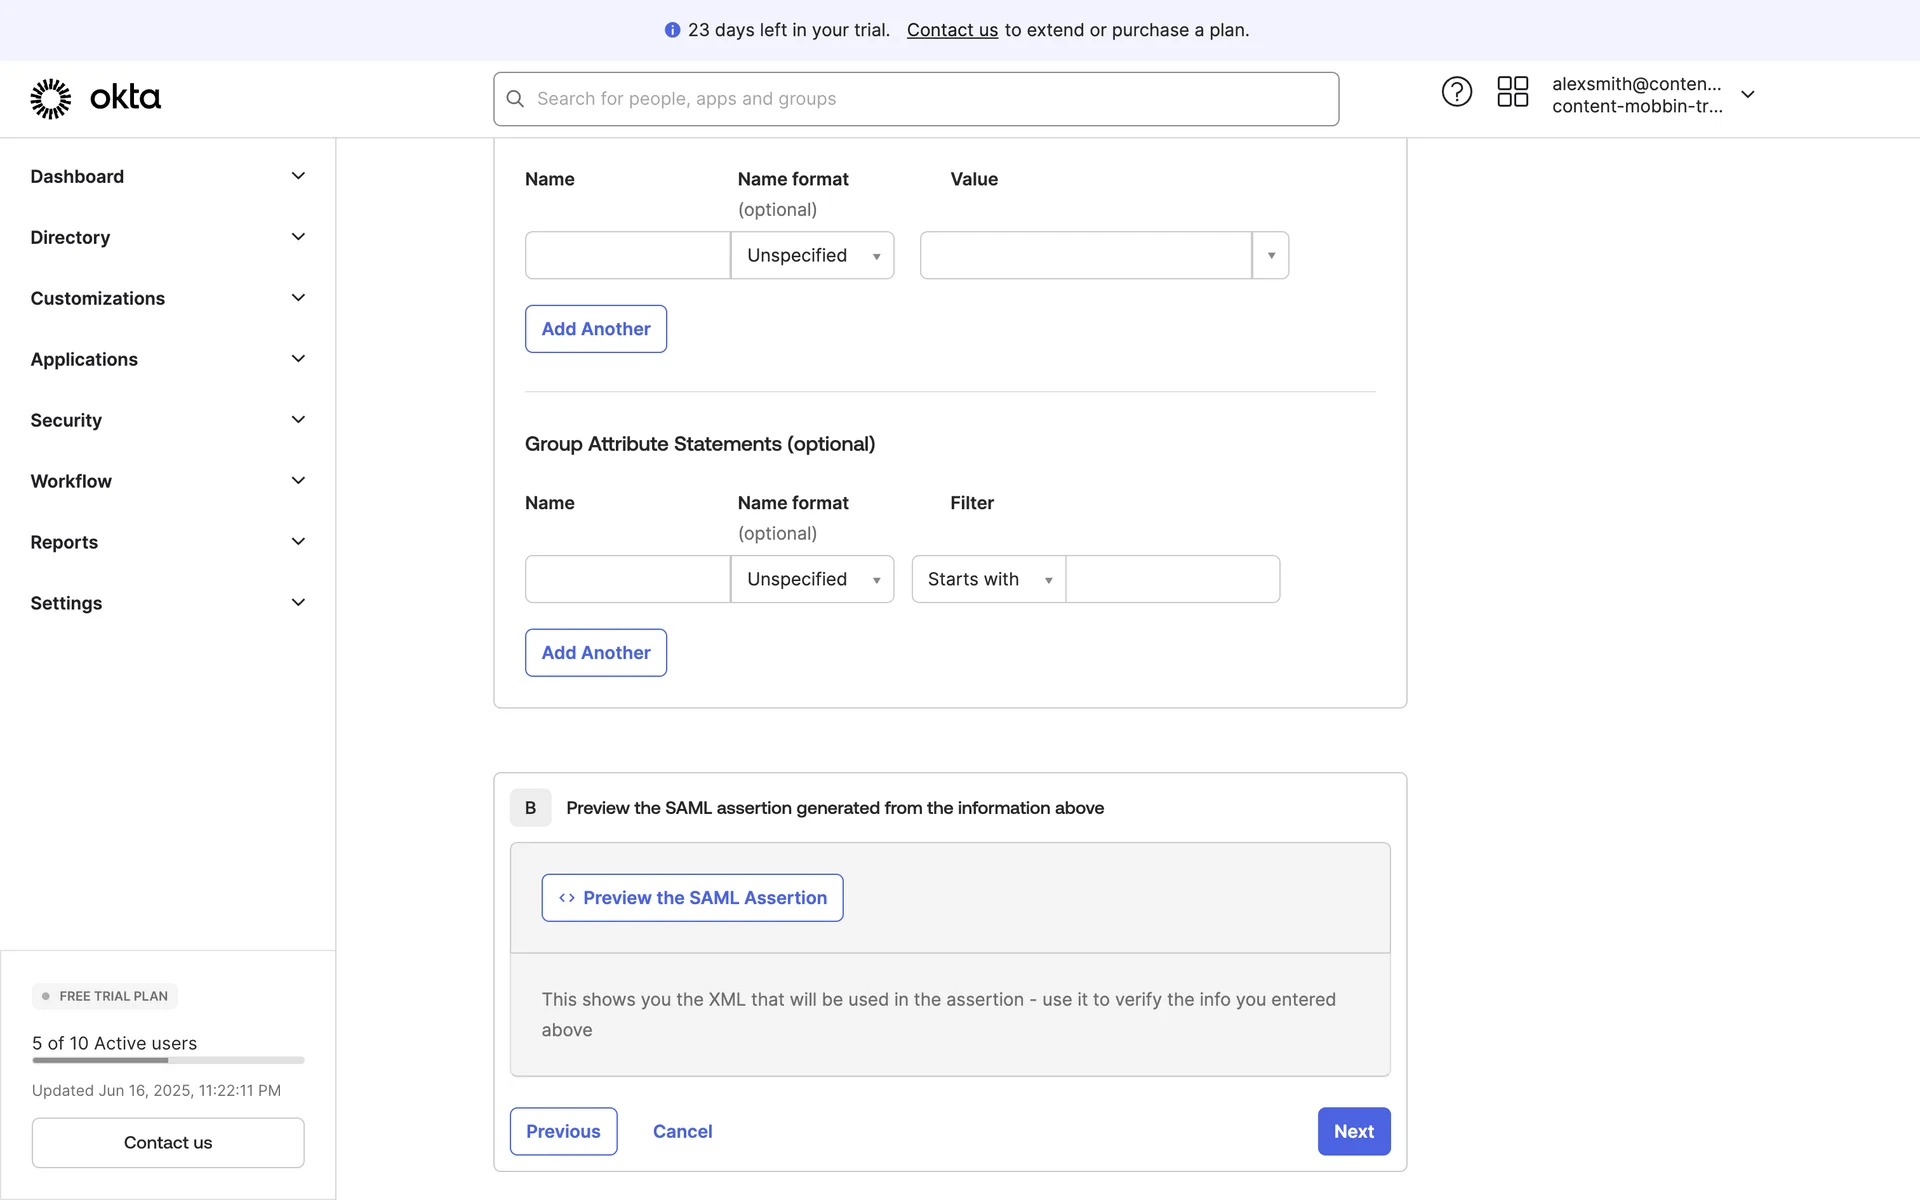Click the search magnifier icon

tap(515, 99)
